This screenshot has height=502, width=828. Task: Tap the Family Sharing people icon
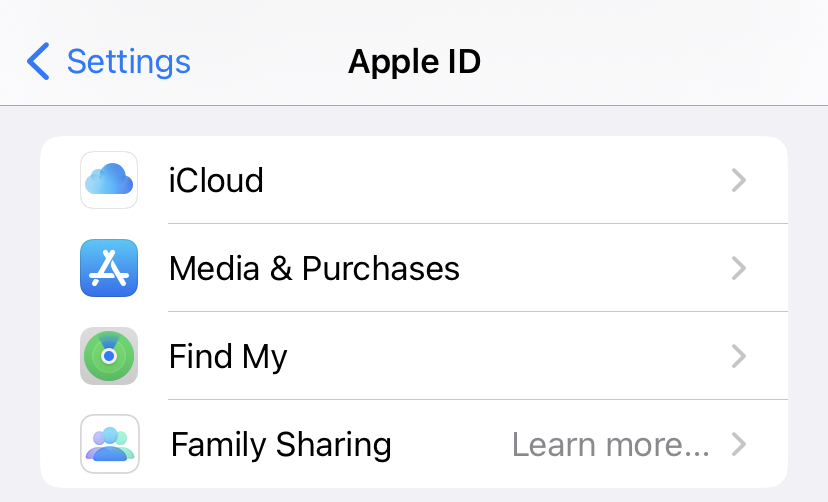coord(109,444)
